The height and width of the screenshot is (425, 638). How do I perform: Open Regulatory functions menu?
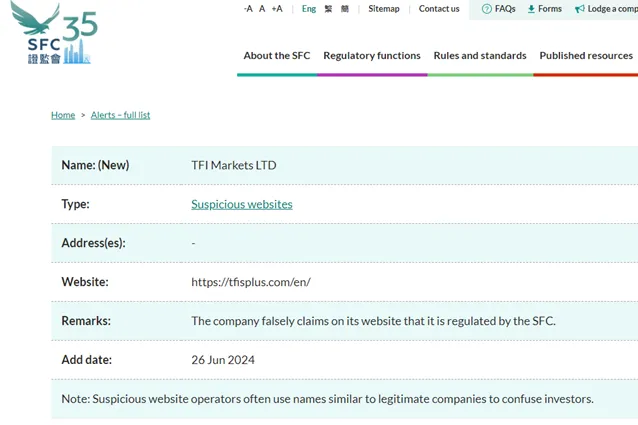372,55
